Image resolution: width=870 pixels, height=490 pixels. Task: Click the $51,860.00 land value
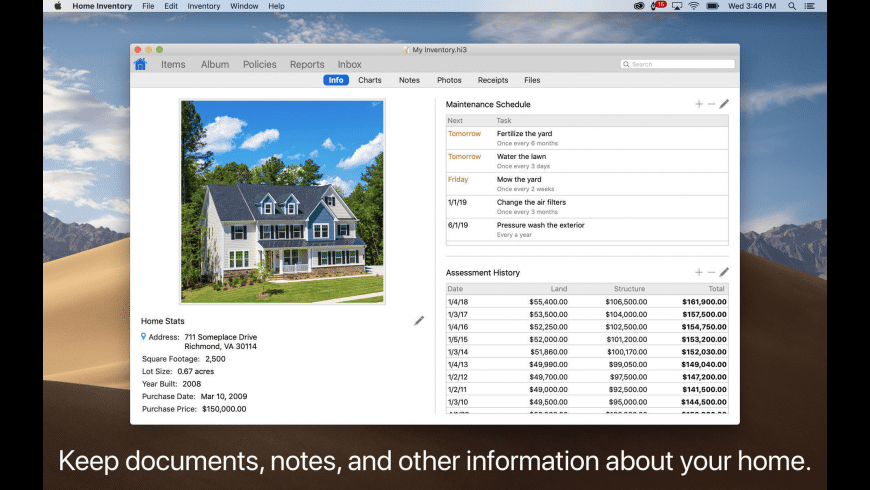[x=549, y=352]
